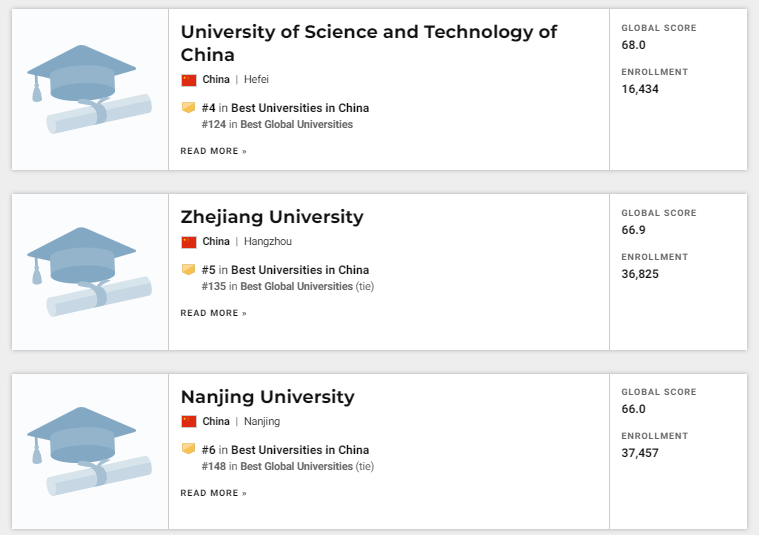Click the China flag icon beside Hangzhou

tap(189, 242)
